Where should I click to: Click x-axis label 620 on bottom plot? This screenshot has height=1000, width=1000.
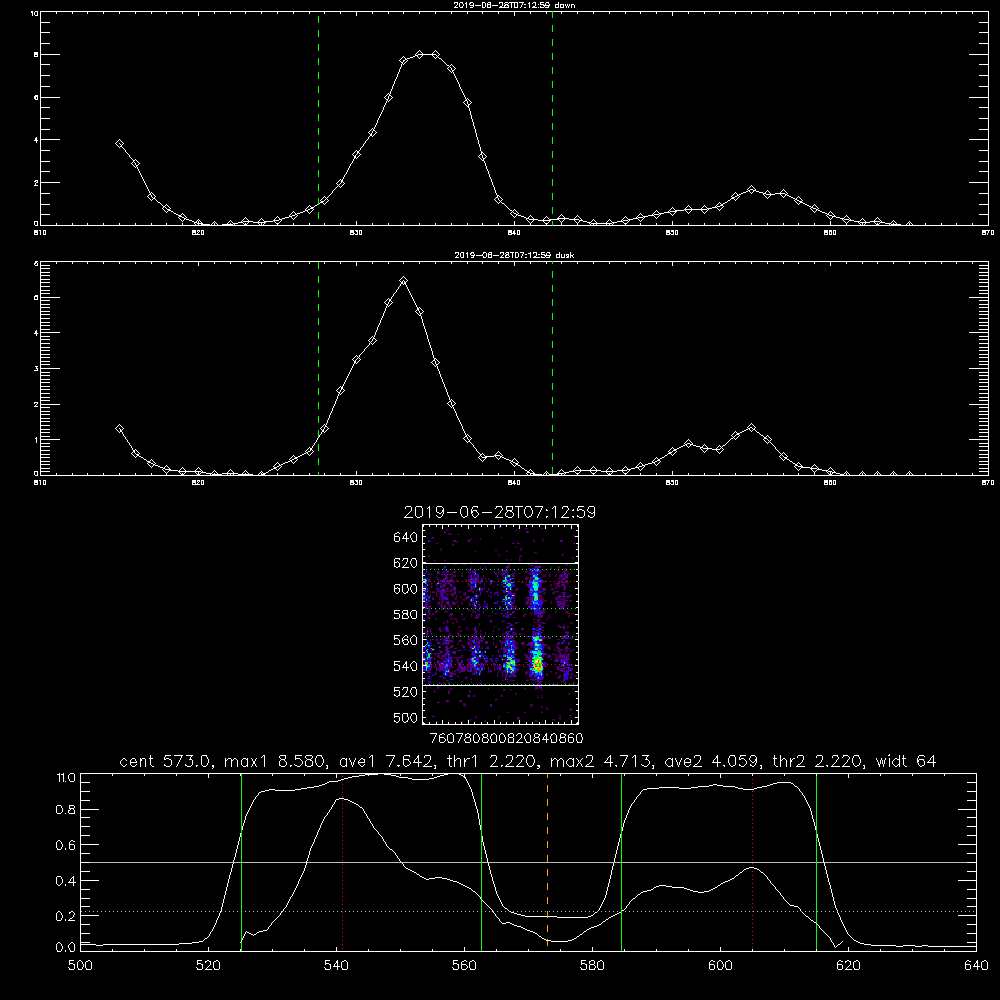[x=848, y=966]
